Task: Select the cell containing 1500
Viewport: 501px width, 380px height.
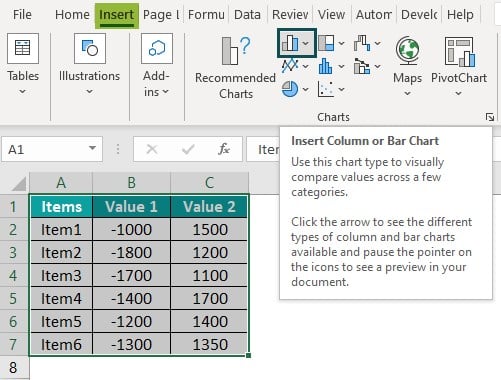Action: coord(209,230)
